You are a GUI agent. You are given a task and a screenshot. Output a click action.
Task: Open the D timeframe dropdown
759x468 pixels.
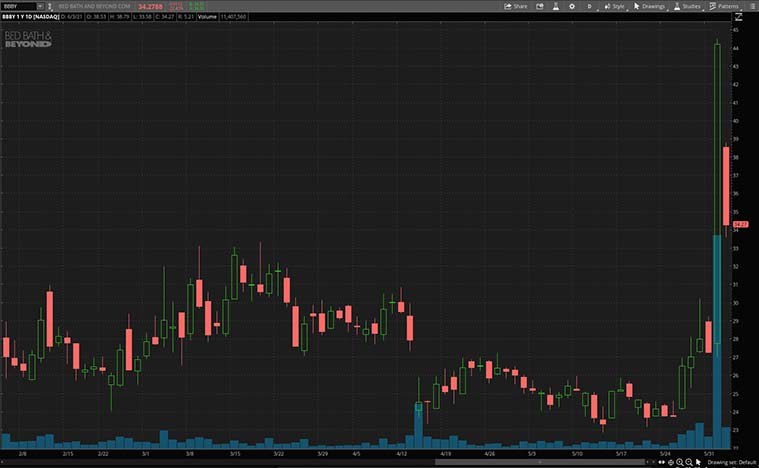click(x=591, y=6)
